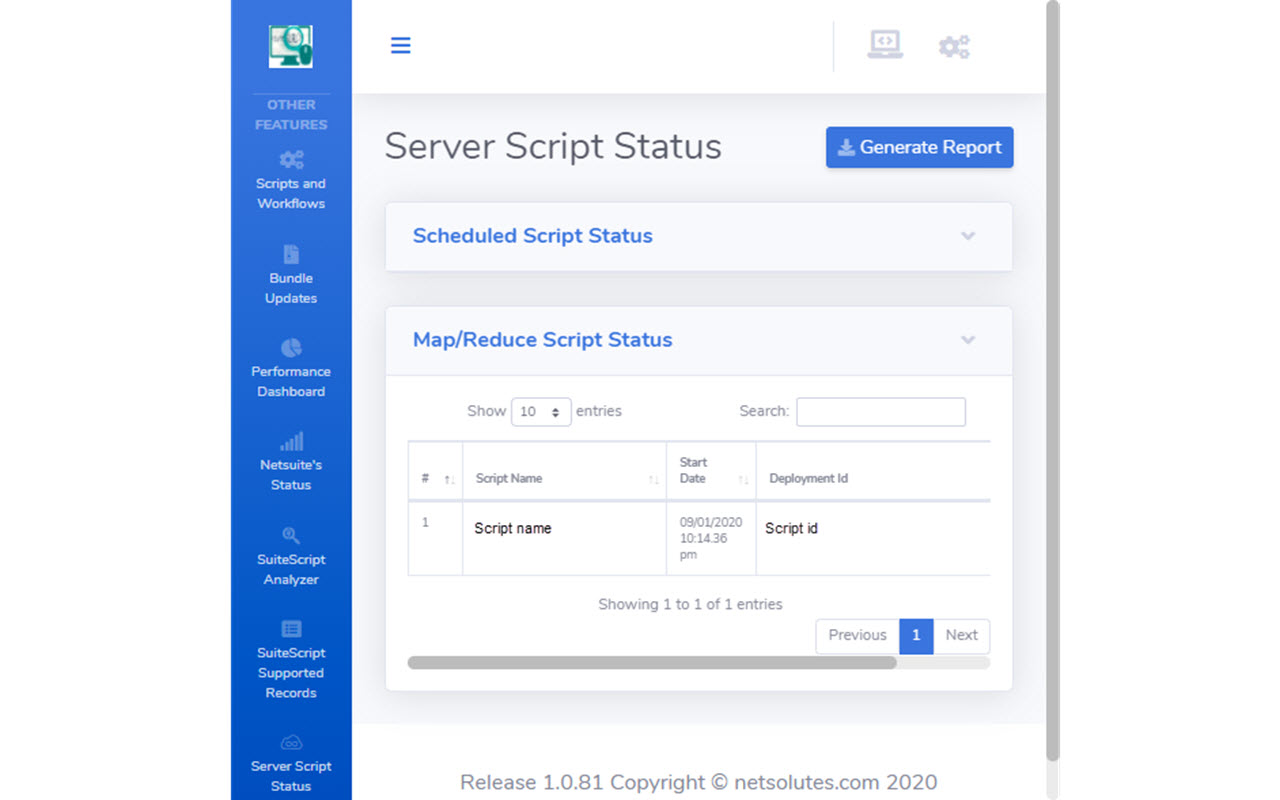Screen dimensions: 1280x800
Task: Click the code laptop icon in the header
Action: 884,45
